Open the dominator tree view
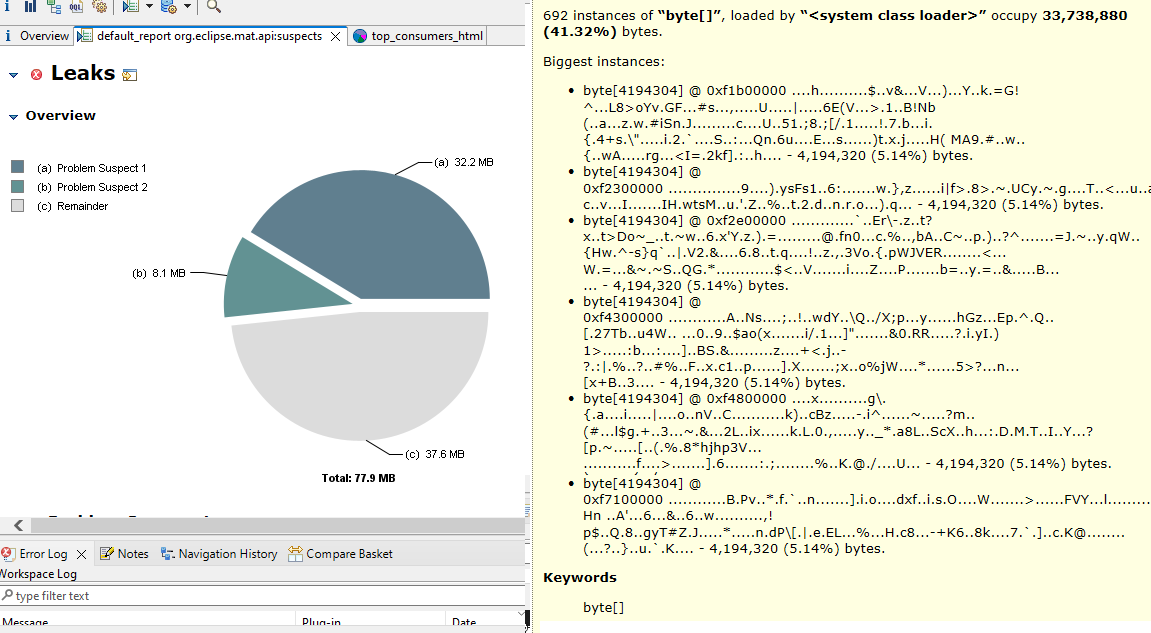1151x633 pixels. [x=54, y=7]
